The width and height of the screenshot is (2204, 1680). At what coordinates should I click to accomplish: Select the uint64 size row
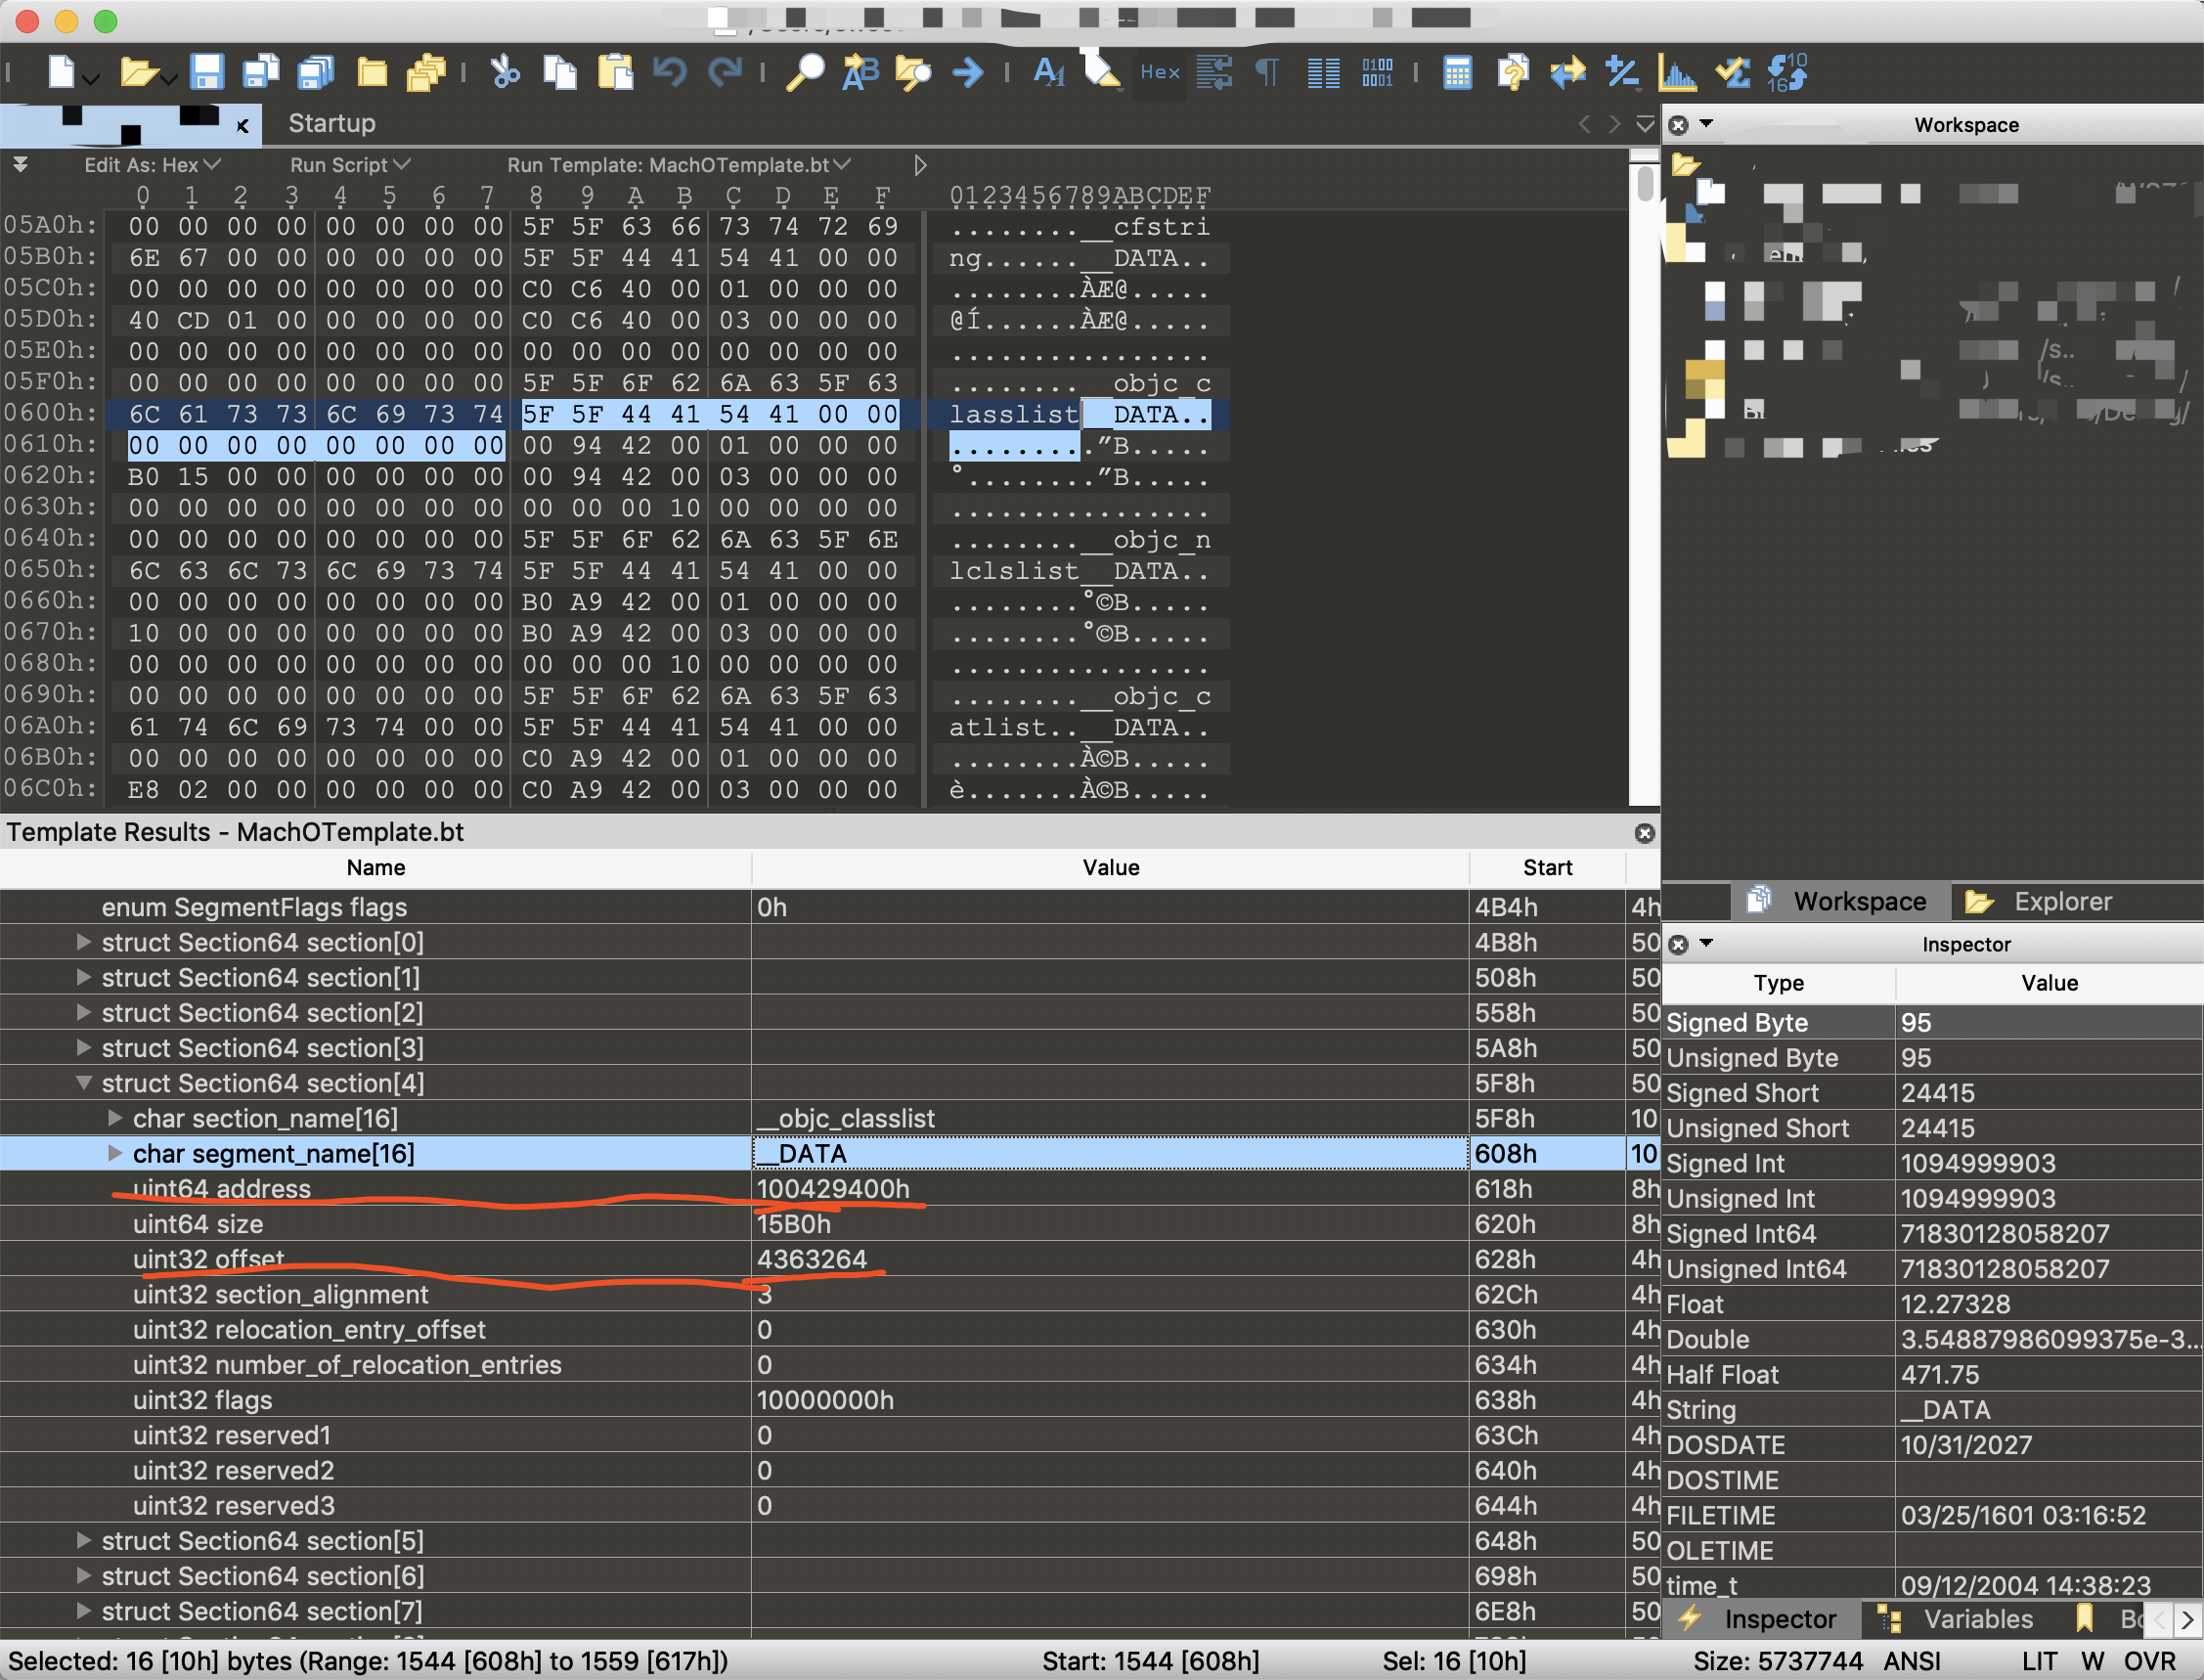click(x=198, y=1224)
